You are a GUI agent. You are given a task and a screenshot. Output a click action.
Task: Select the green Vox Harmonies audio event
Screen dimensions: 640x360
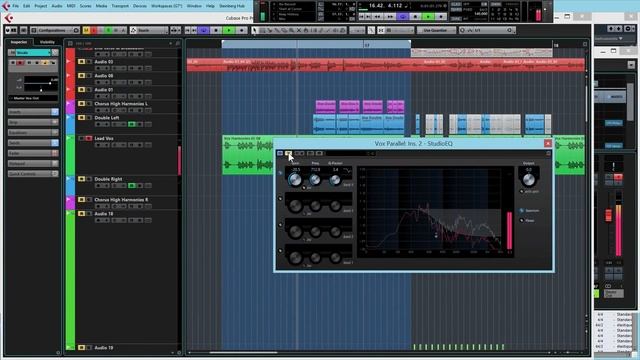[248, 155]
